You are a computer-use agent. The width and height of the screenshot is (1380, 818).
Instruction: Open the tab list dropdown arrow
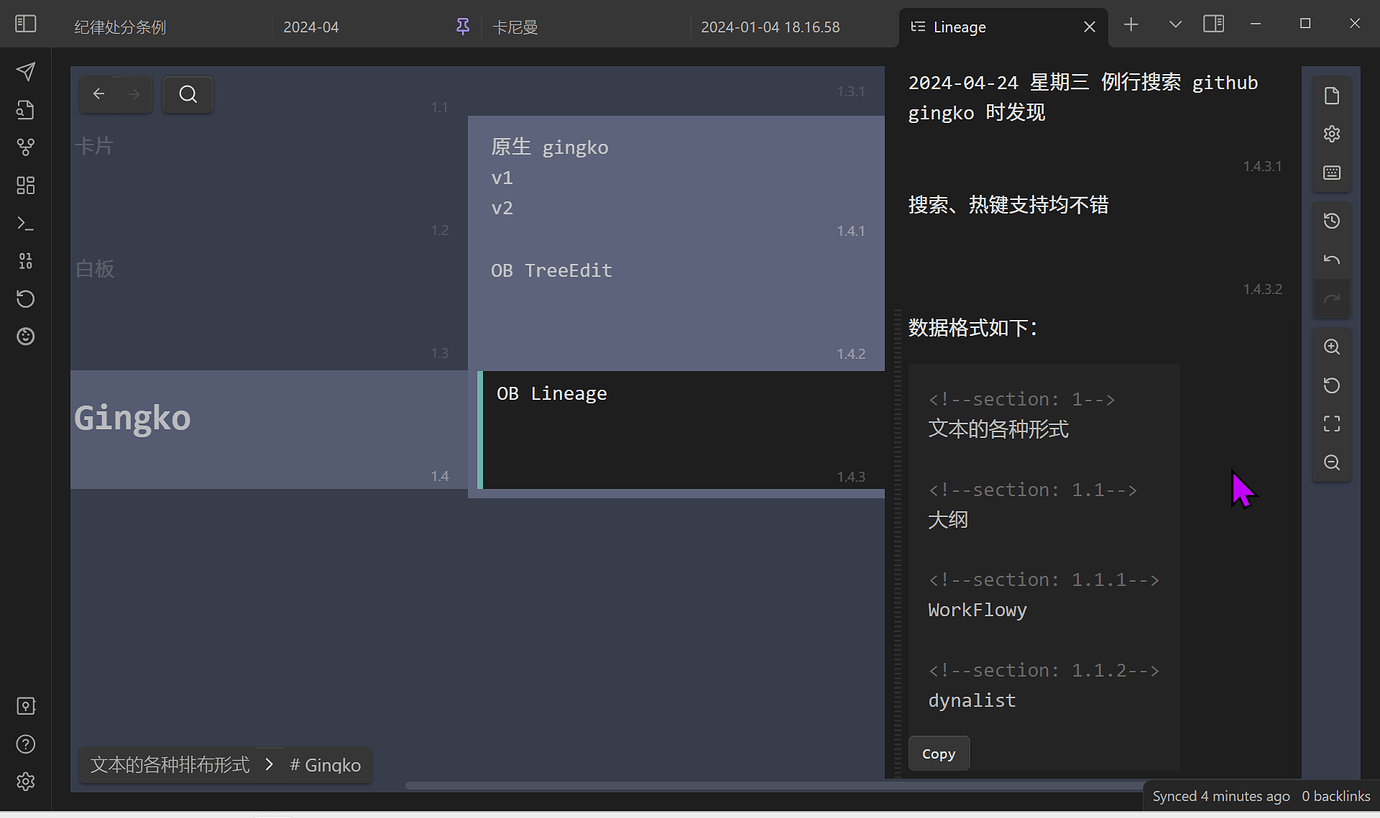1174,23
